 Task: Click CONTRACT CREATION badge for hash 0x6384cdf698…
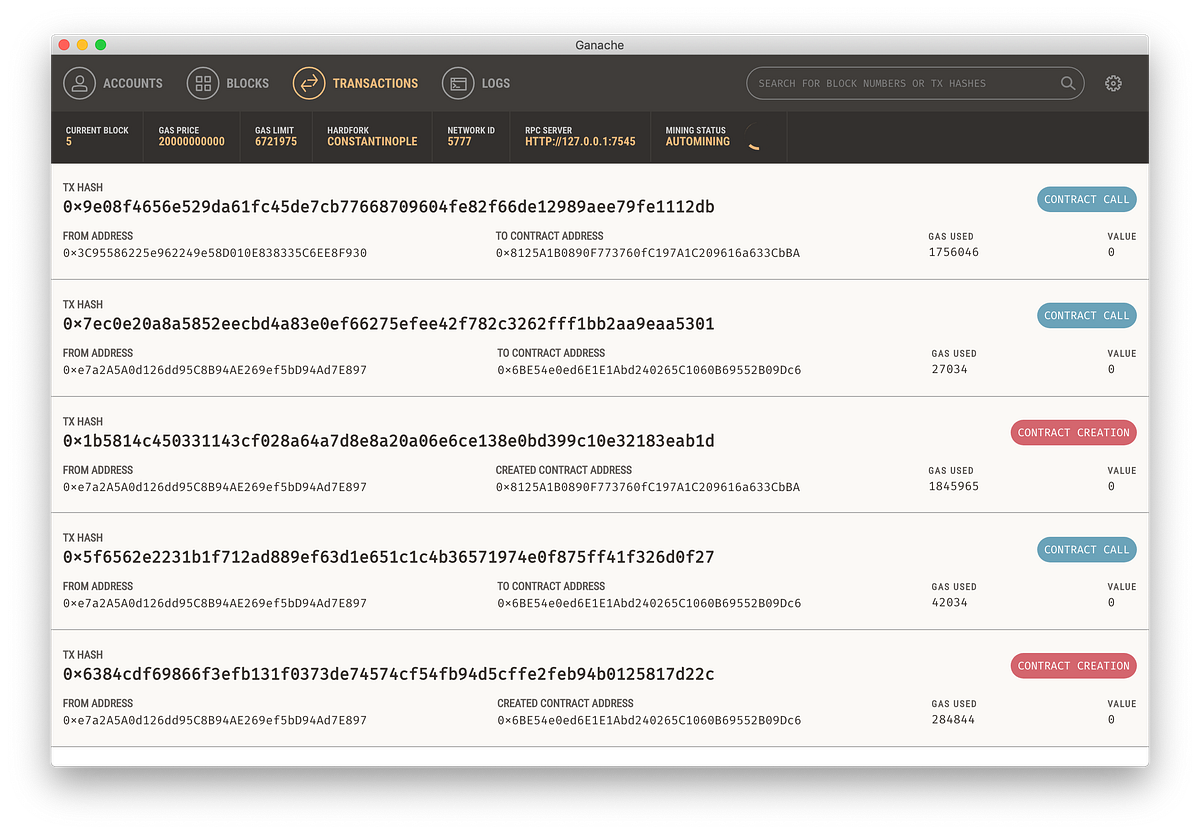(x=1074, y=666)
